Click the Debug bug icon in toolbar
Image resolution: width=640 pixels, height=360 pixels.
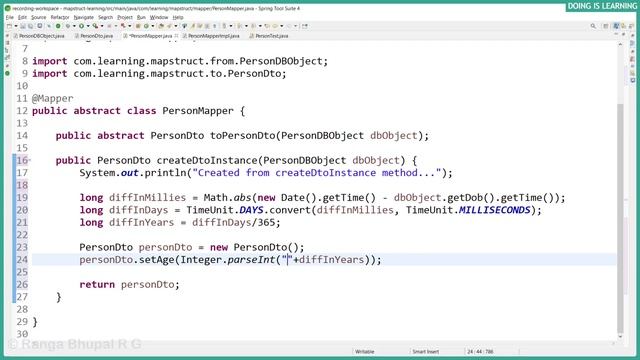pos(68,26)
